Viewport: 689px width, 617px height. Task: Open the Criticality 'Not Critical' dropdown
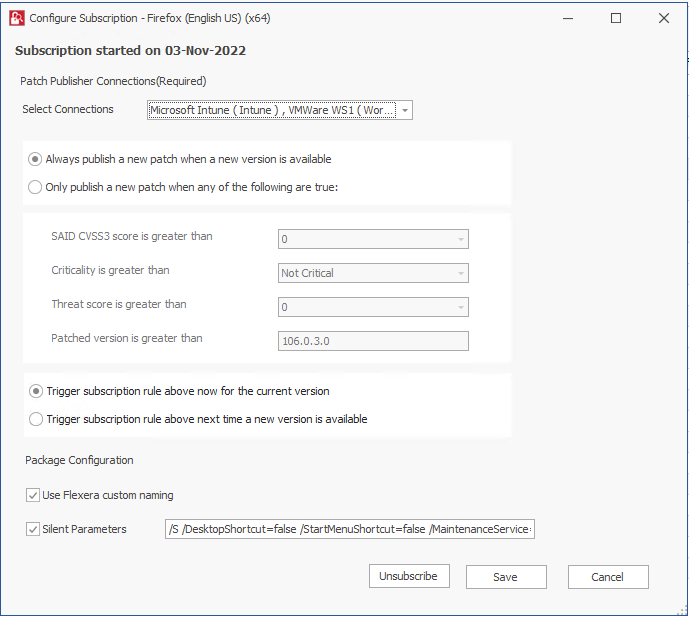click(x=461, y=273)
